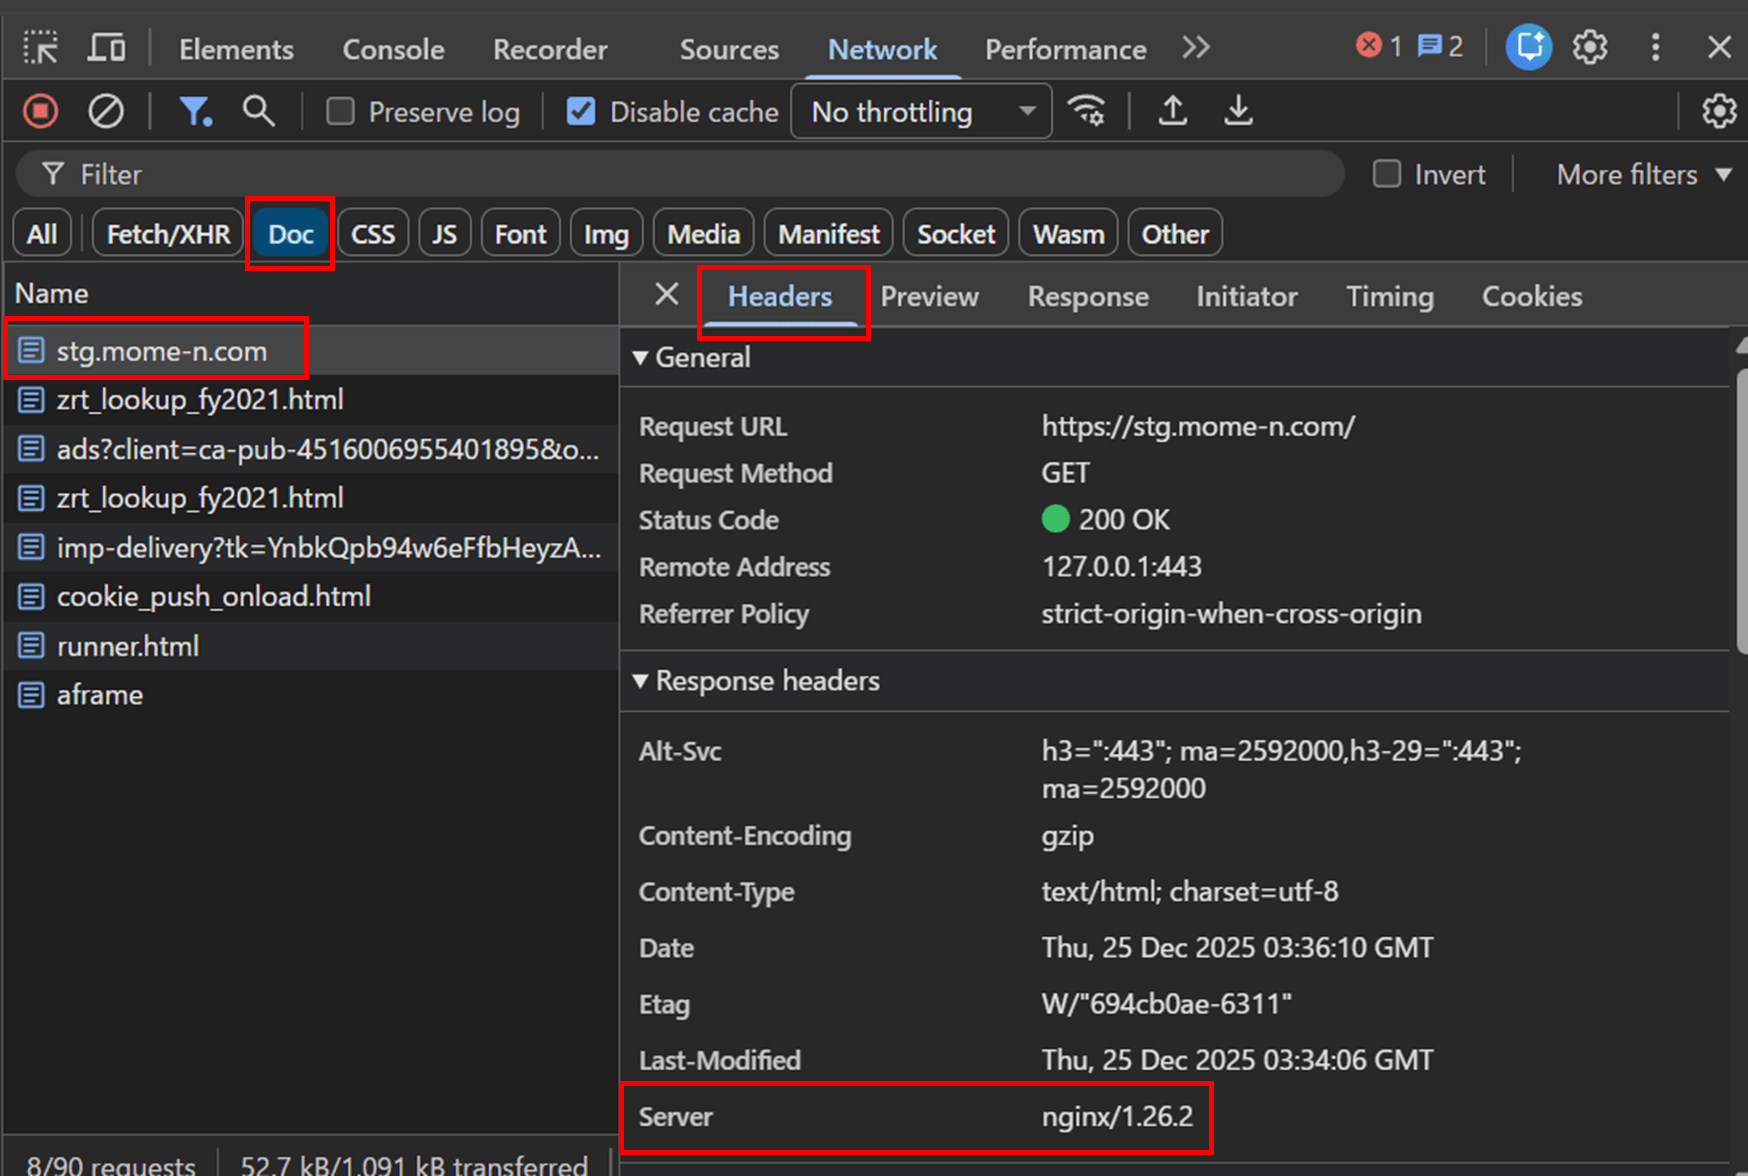The image size is (1748, 1176).
Task: Import HAR file with upload icon
Action: tap(1173, 111)
